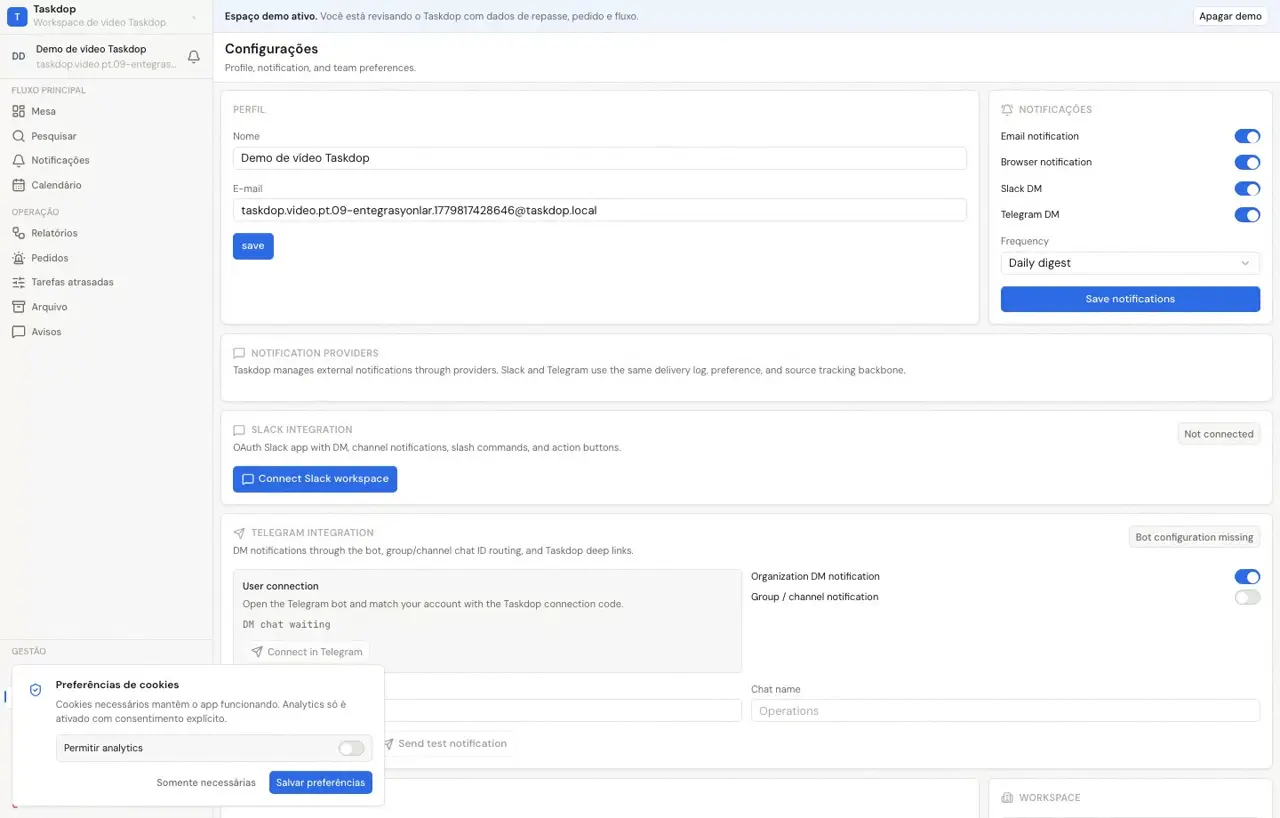Click the "Espaço demo ativo." banner text
The width and height of the screenshot is (1280, 818).
tap(270, 16)
